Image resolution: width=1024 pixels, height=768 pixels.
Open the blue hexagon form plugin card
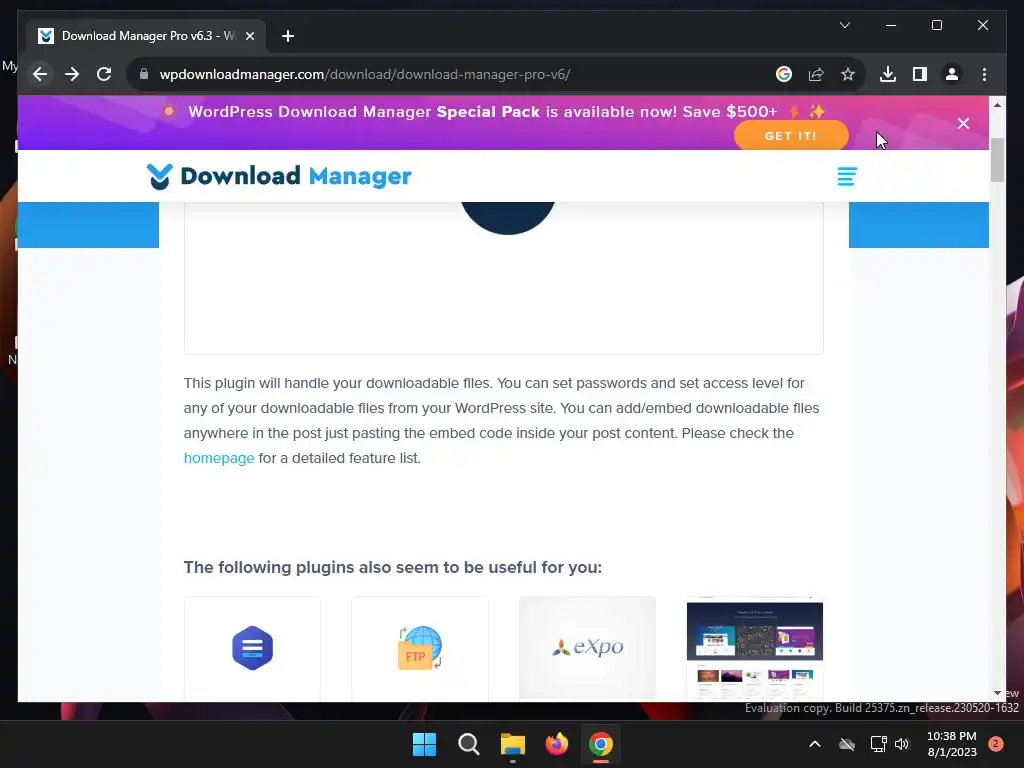pos(252,648)
